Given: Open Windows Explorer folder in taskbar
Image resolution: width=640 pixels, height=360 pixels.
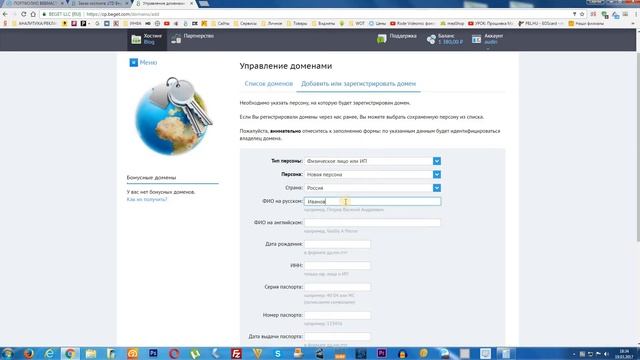Looking at the screenshot, I should [x=91, y=353].
